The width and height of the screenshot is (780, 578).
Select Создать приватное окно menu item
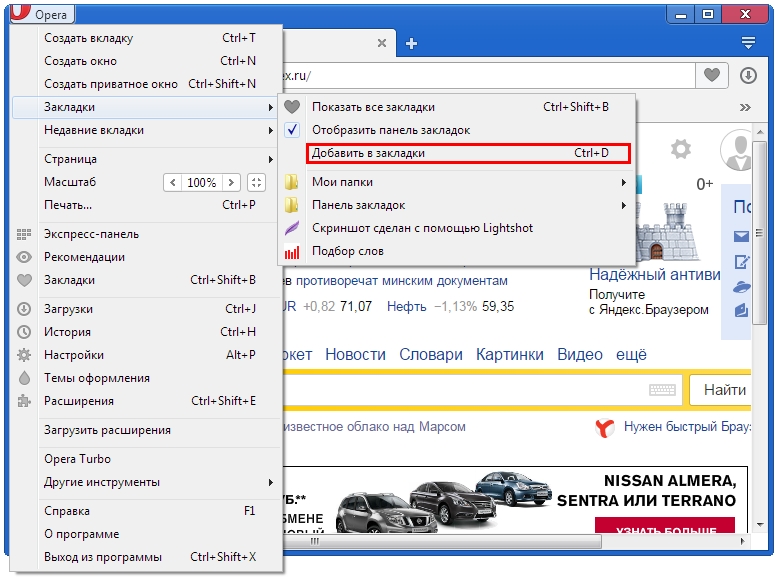pyautogui.click(x=147, y=84)
